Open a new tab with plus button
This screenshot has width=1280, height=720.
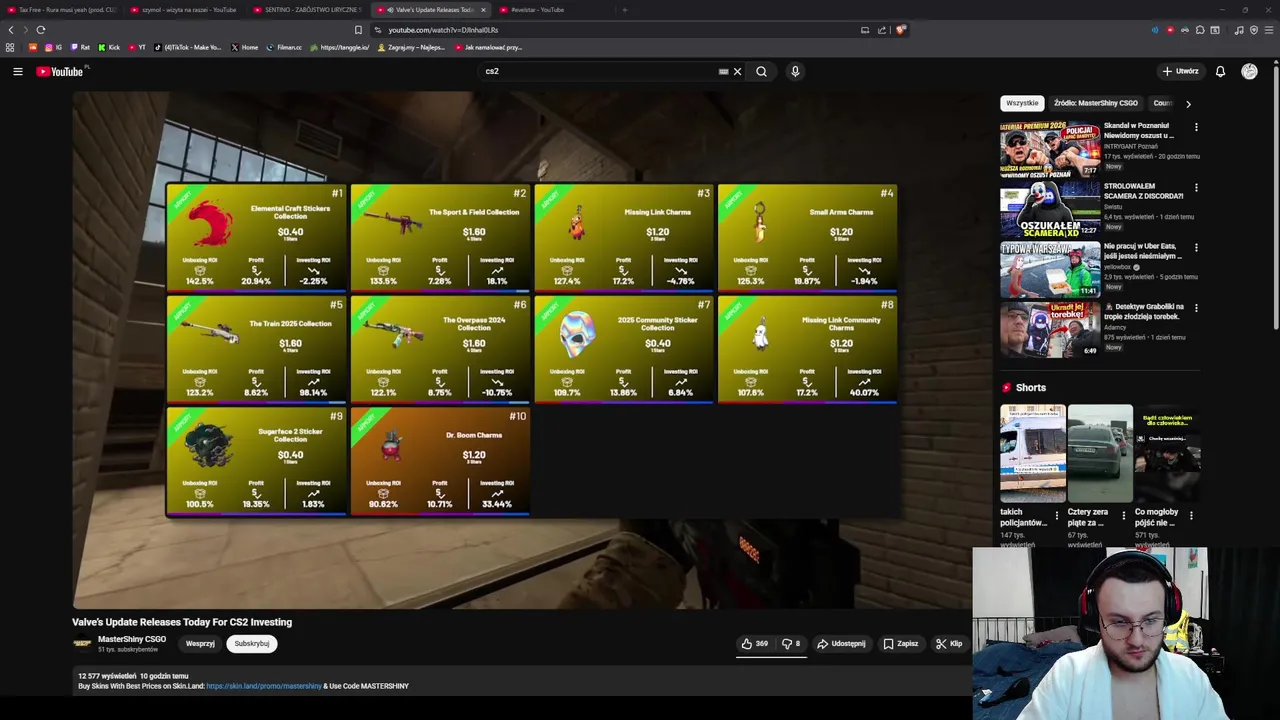tap(625, 10)
